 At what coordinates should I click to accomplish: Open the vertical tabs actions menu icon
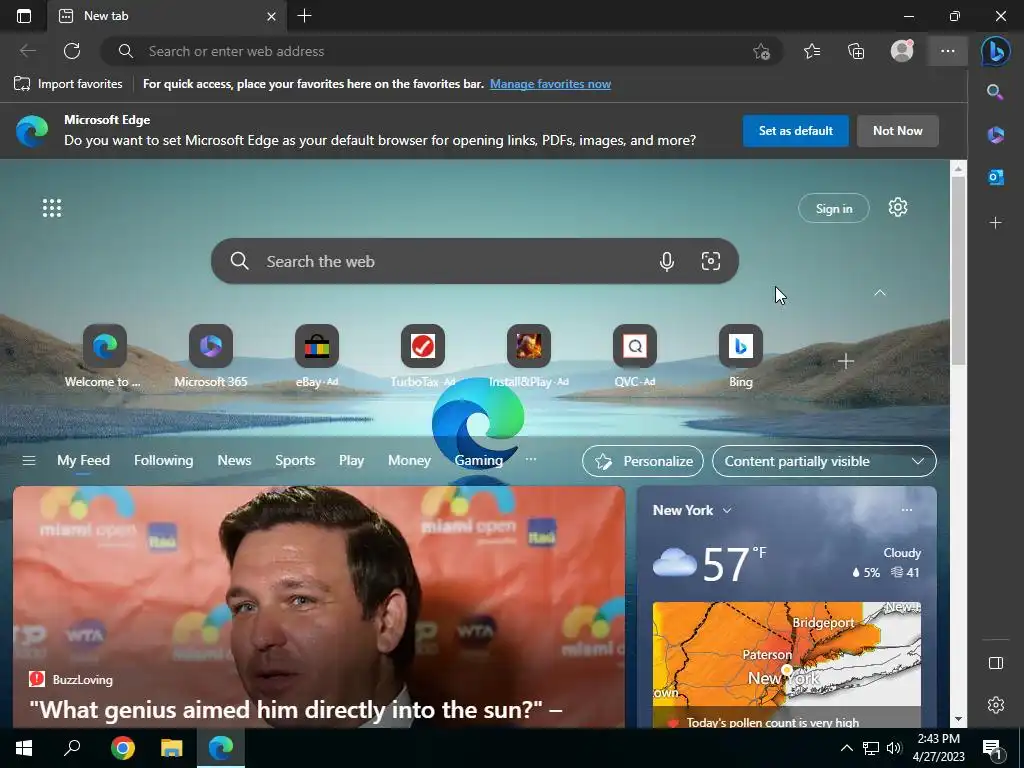point(24,16)
